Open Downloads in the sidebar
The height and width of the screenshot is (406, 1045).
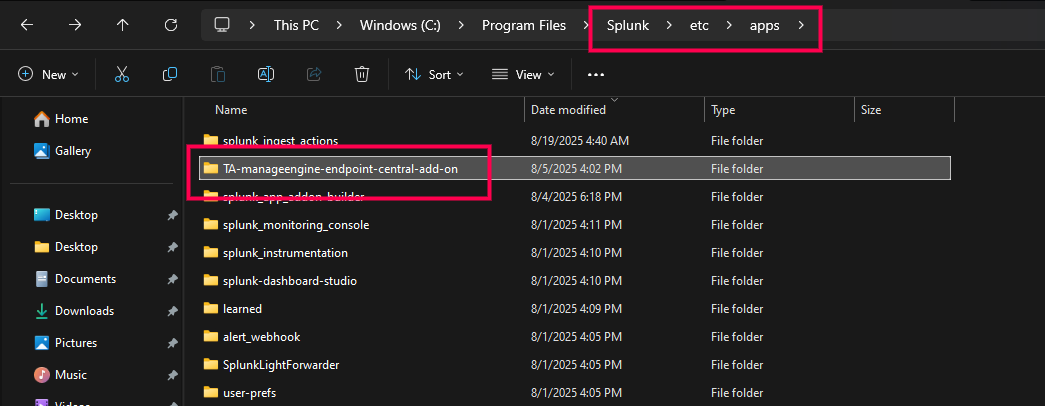coord(84,311)
